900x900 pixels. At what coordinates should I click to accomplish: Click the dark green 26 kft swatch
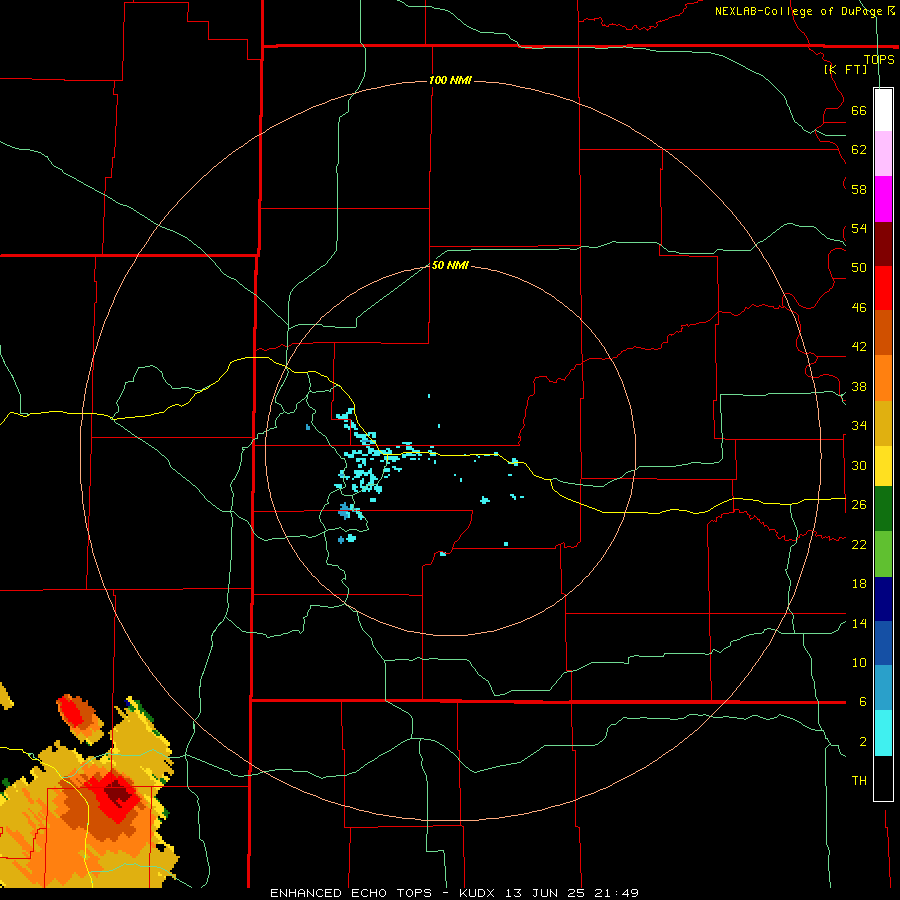(883, 509)
